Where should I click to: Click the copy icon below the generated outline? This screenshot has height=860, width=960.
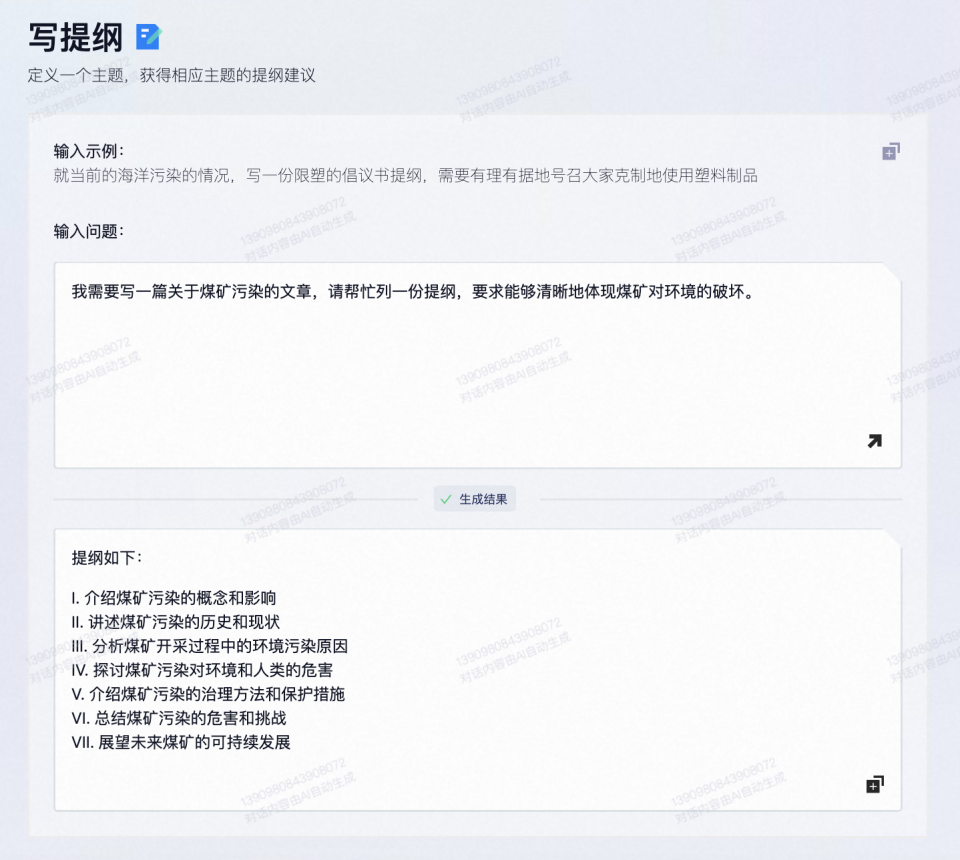coord(874,783)
